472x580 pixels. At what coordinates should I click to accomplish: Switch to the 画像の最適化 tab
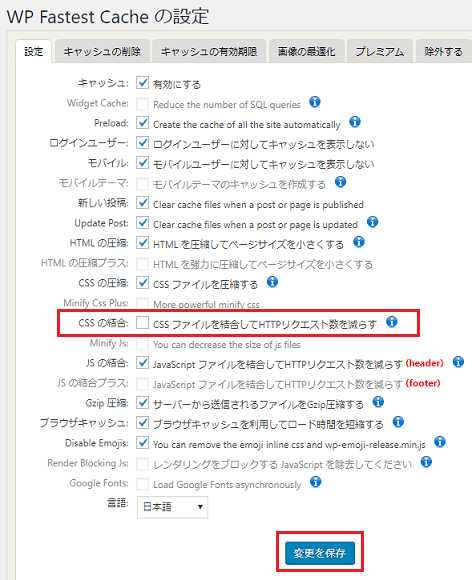(x=307, y=51)
